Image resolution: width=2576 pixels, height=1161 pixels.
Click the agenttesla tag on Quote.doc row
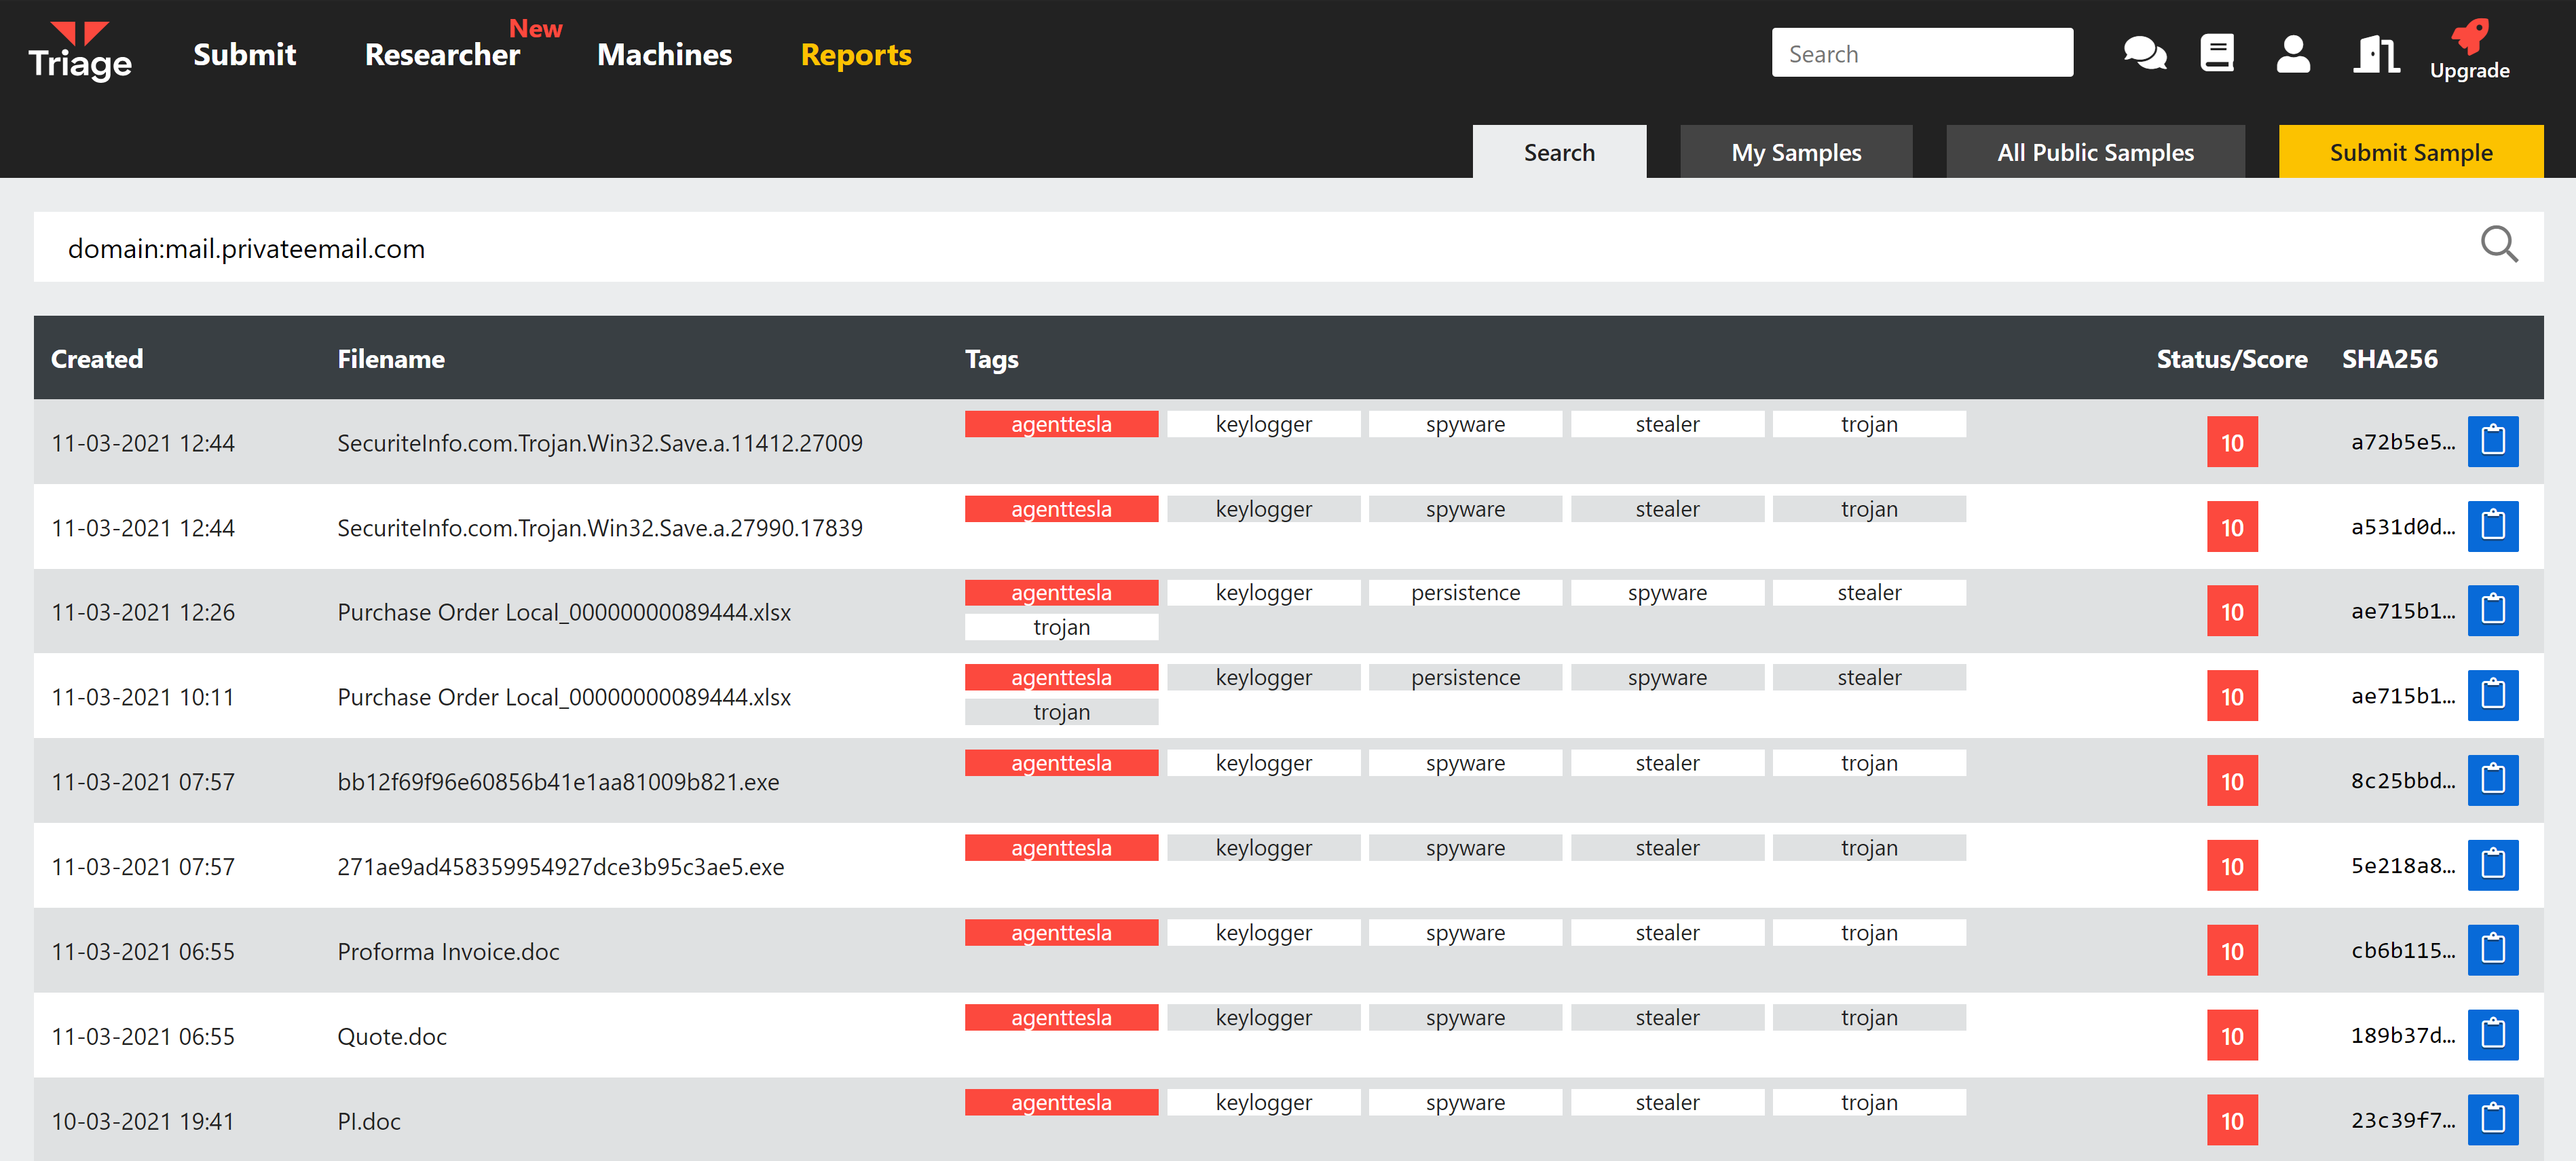[x=1061, y=1017]
